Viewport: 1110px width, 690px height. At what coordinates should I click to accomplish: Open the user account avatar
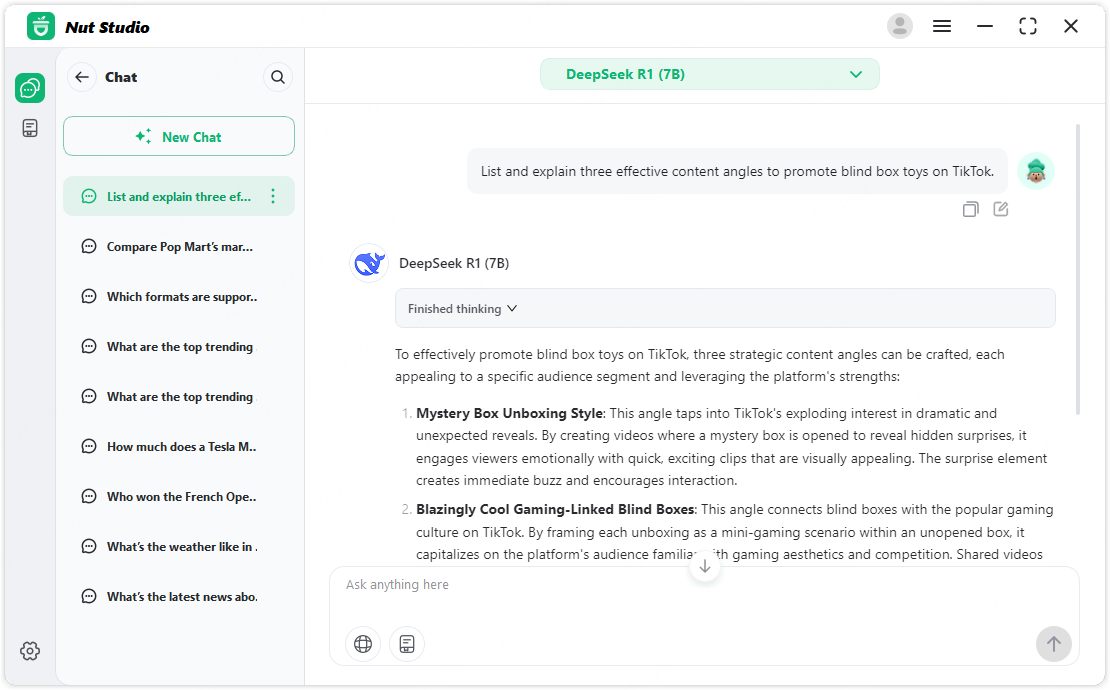900,26
